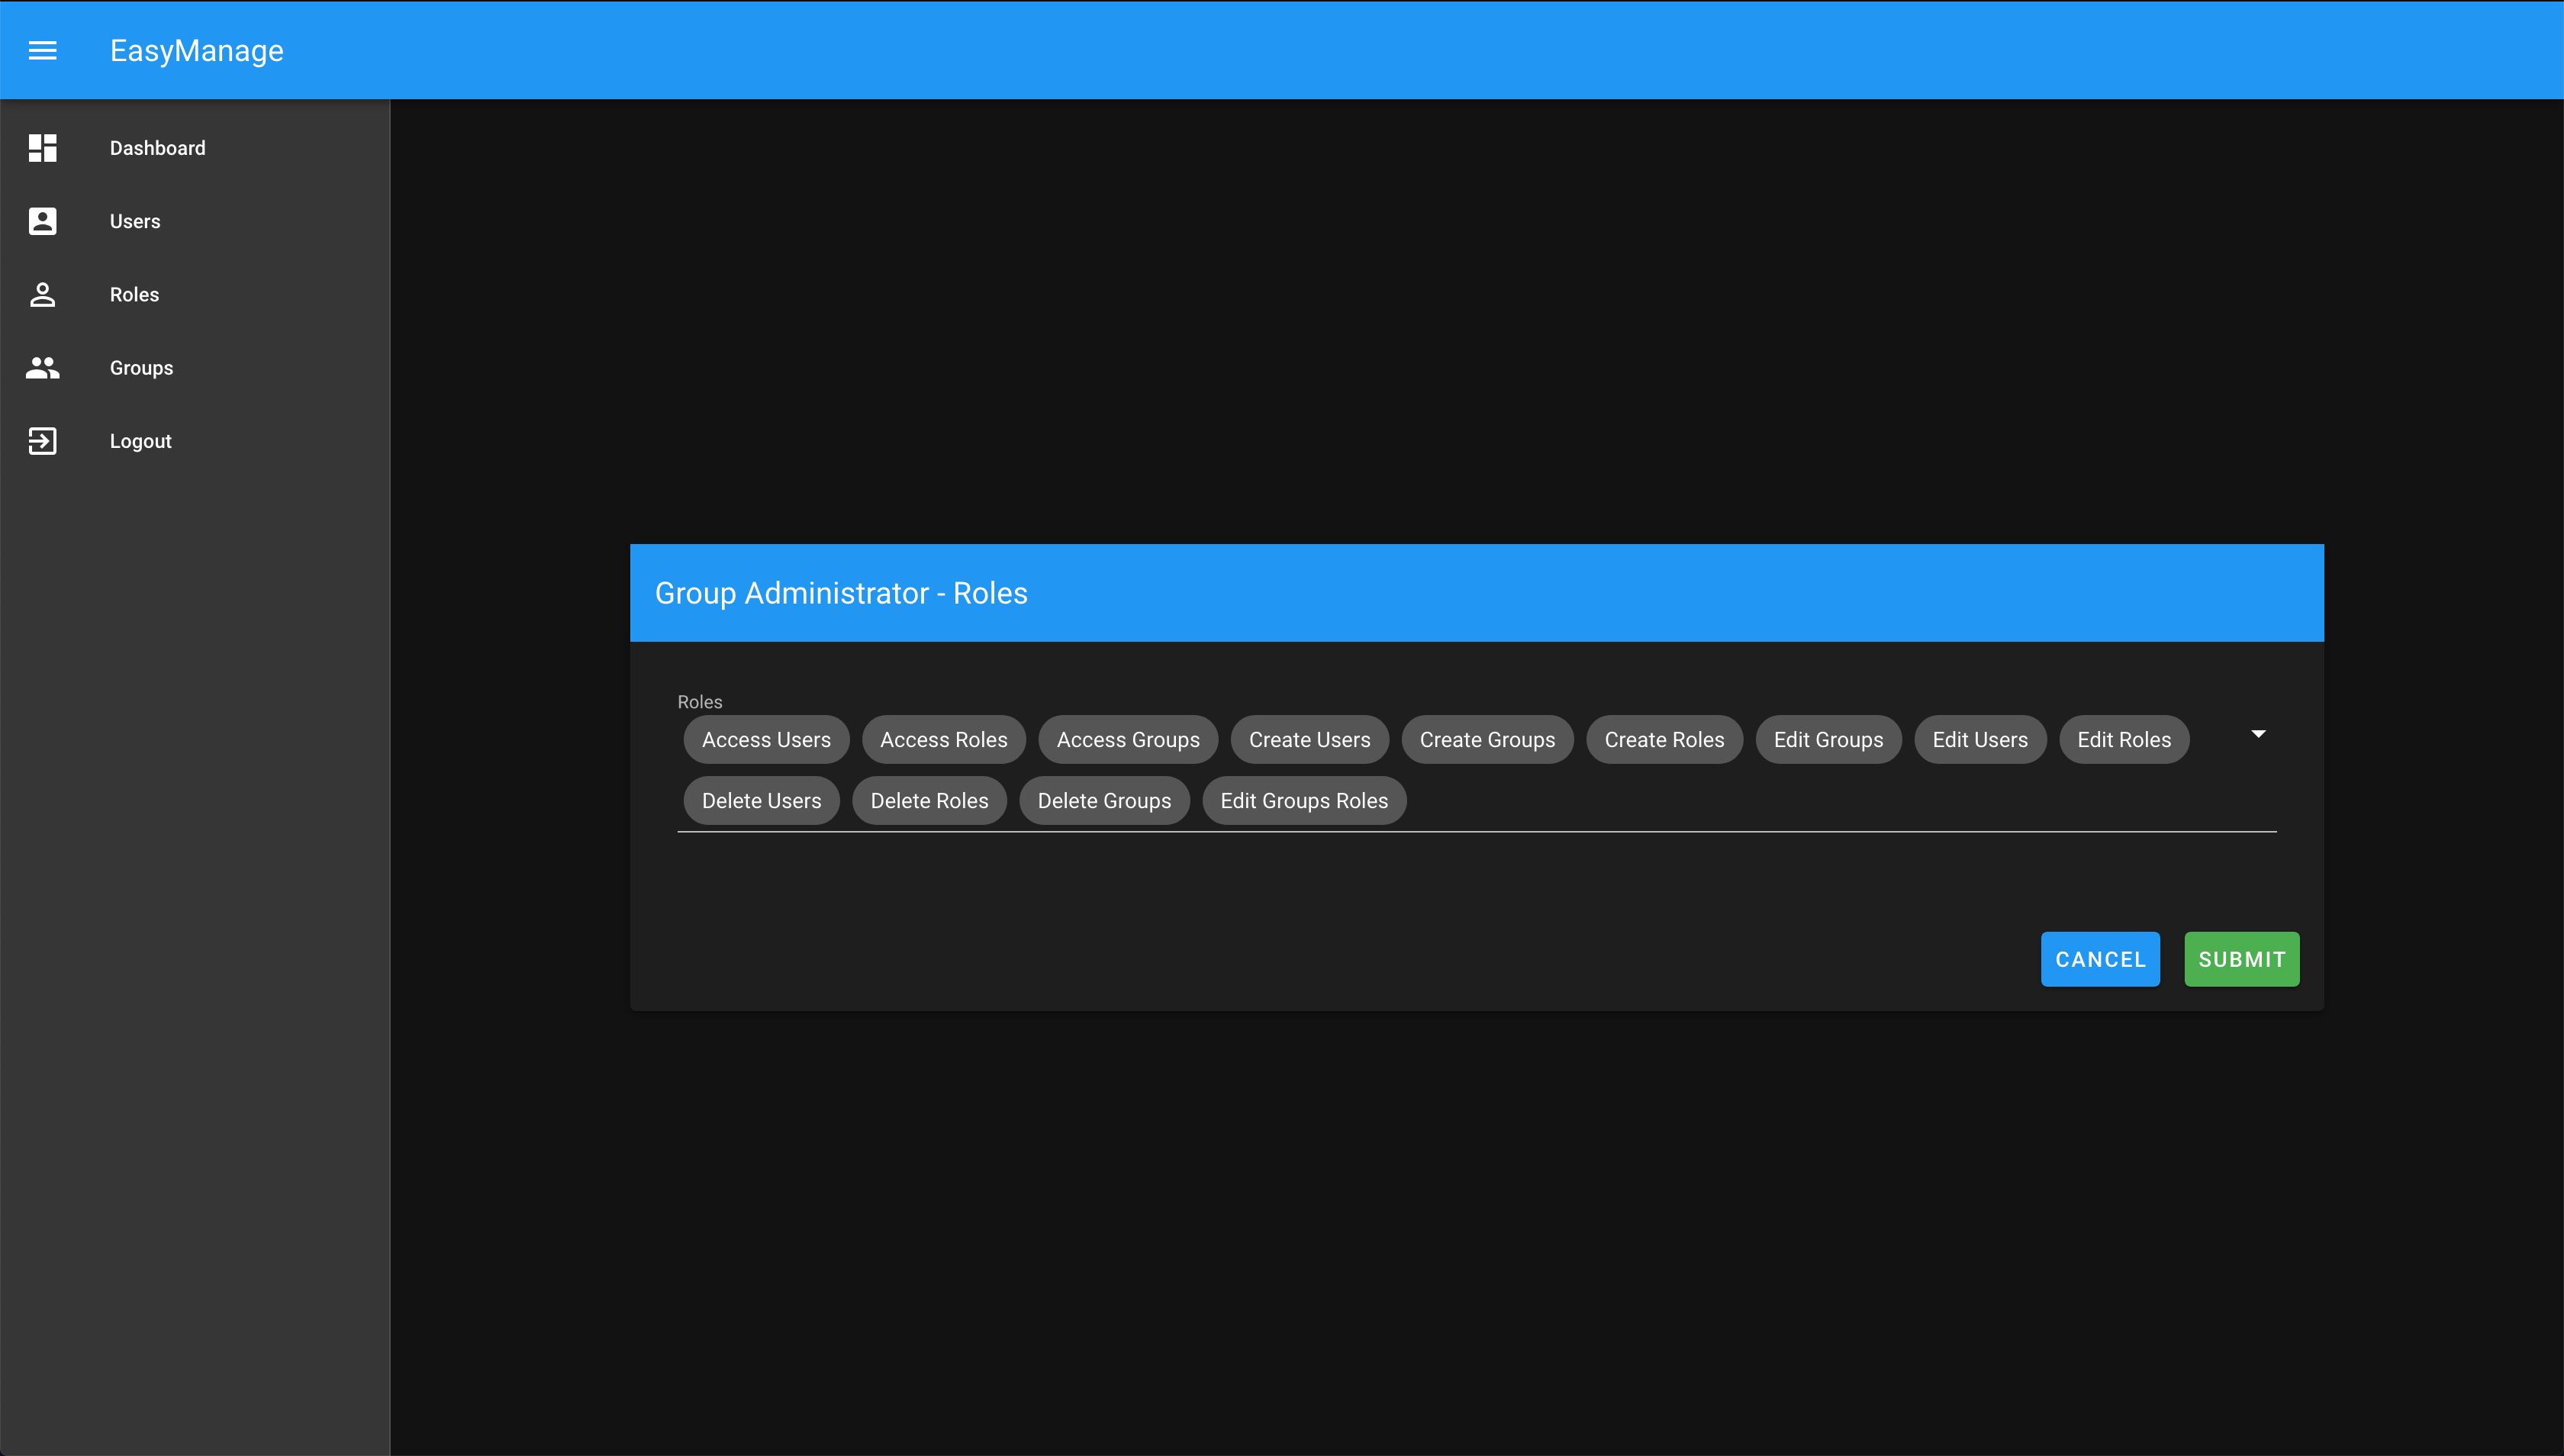
Task: Go to Groups in sidebar
Action: click(141, 368)
